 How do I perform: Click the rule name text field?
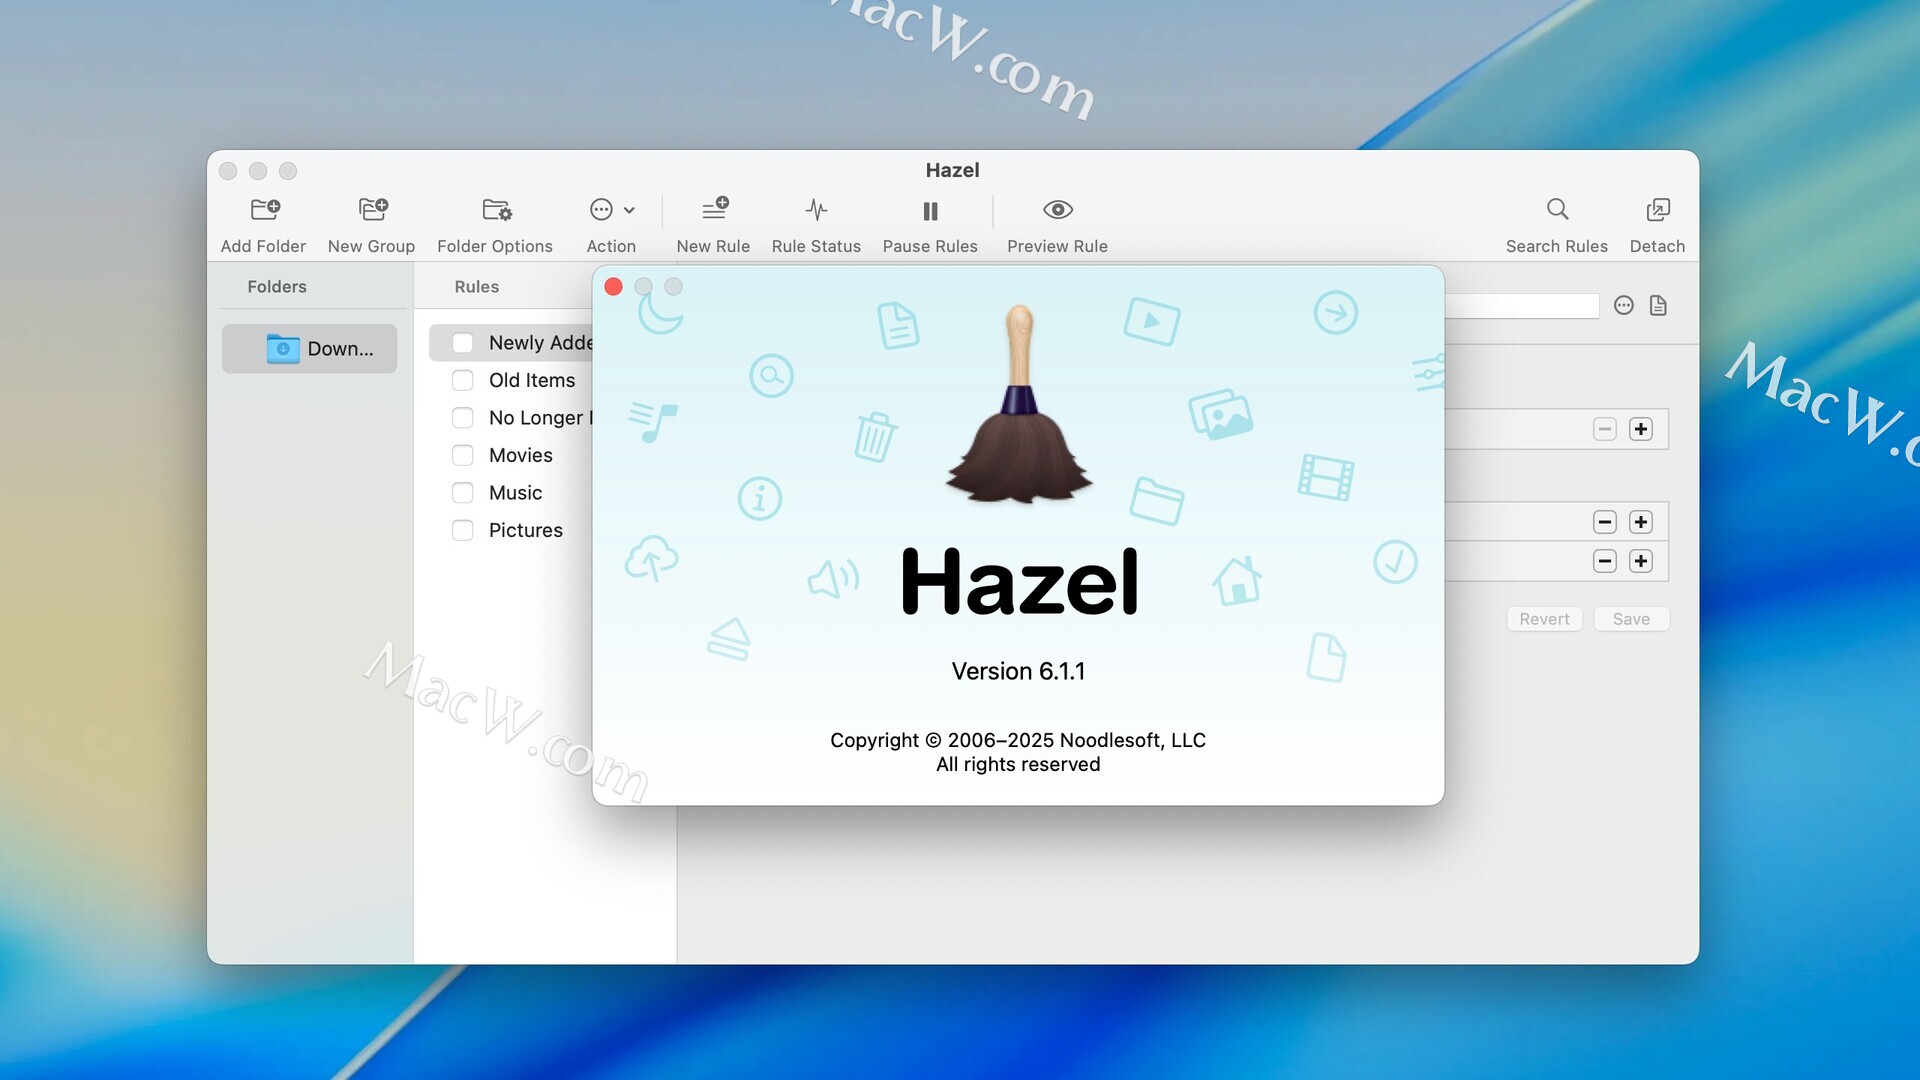tap(1520, 306)
